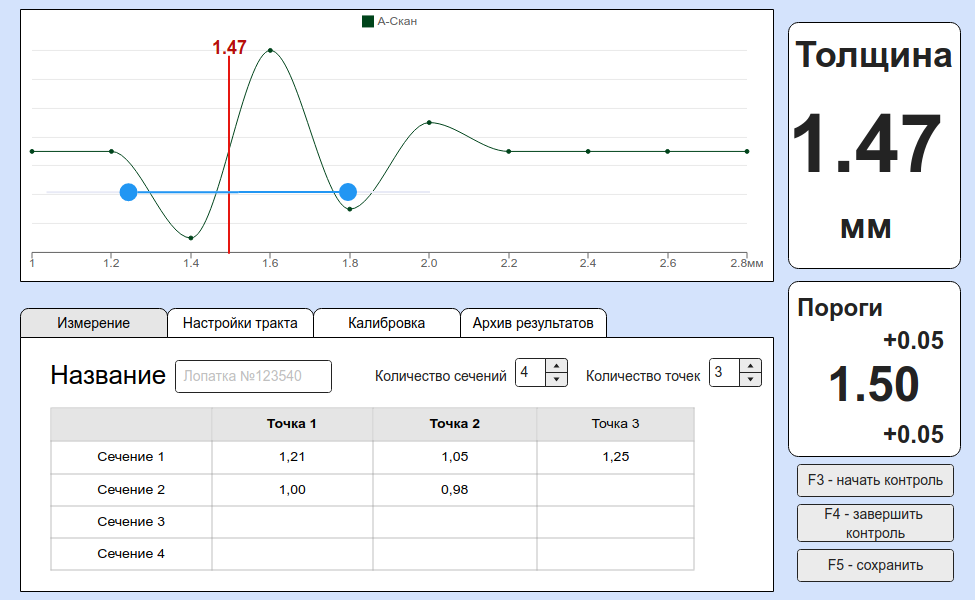The image size is (975, 600).
Task: Open the Калибровка tab
Action: pyautogui.click(x=386, y=323)
